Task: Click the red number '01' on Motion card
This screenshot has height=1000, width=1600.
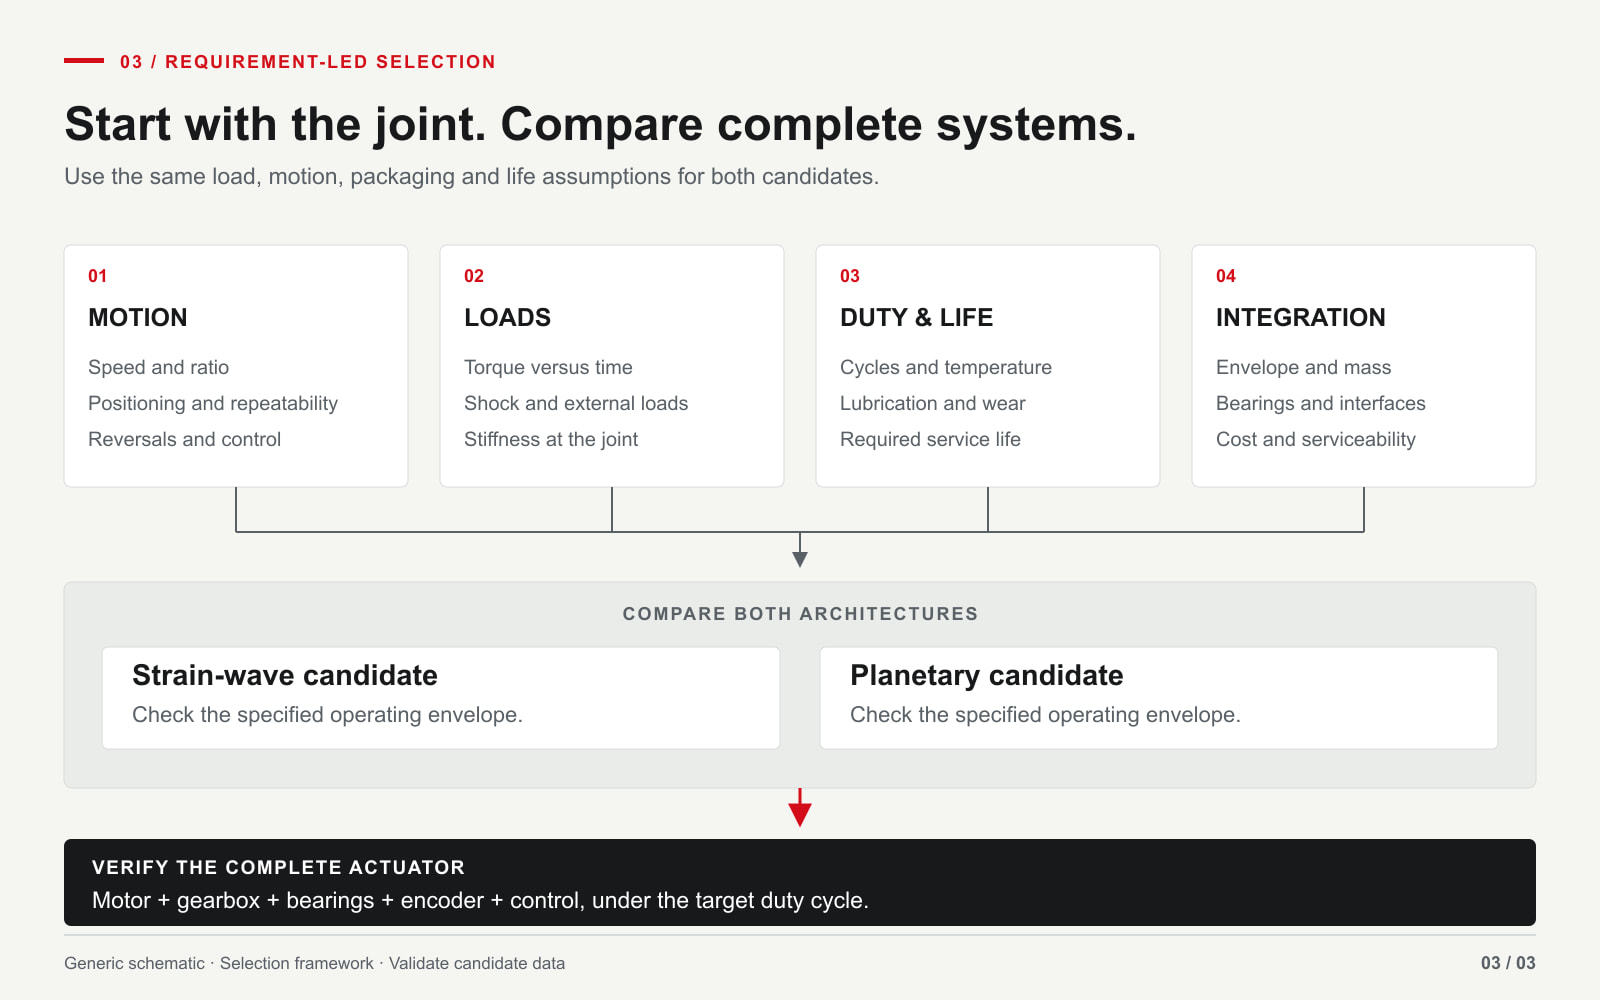Action: (x=97, y=276)
